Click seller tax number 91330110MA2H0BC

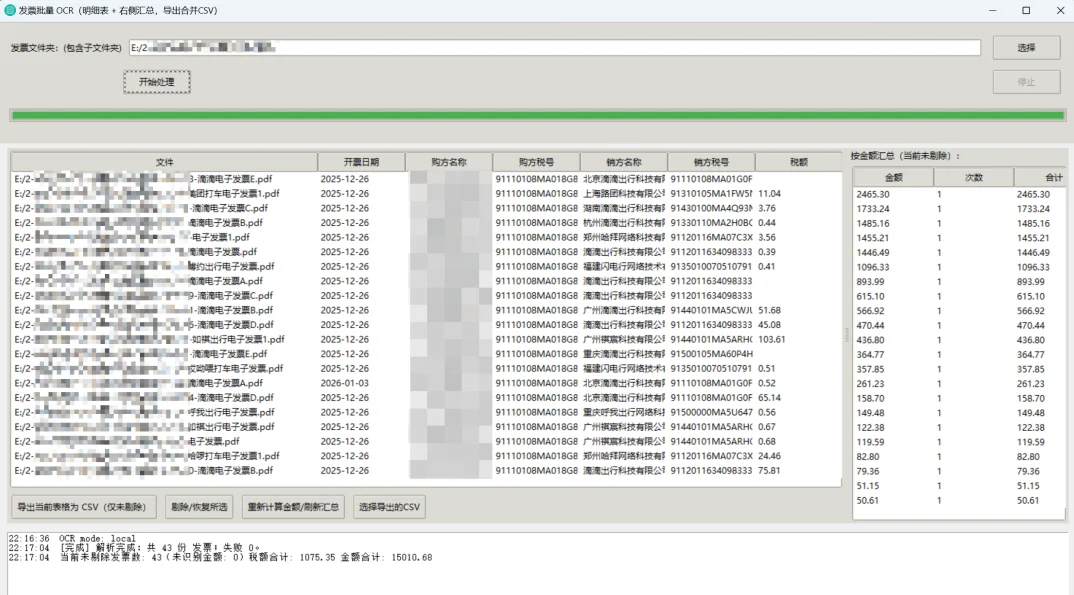tap(711, 223)
